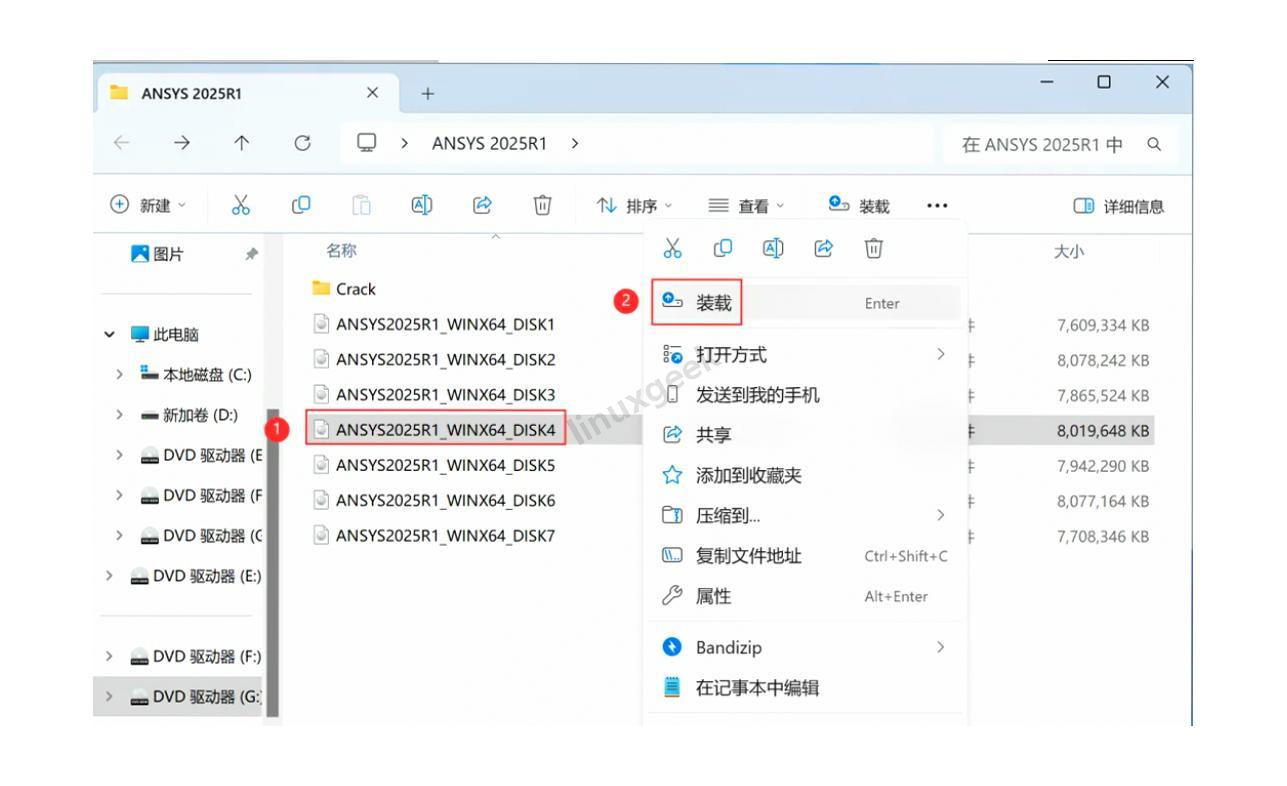The width and height of the screenshot is (1287, 786).
Task: Refresh the current folder
Action: coord(301,143)
